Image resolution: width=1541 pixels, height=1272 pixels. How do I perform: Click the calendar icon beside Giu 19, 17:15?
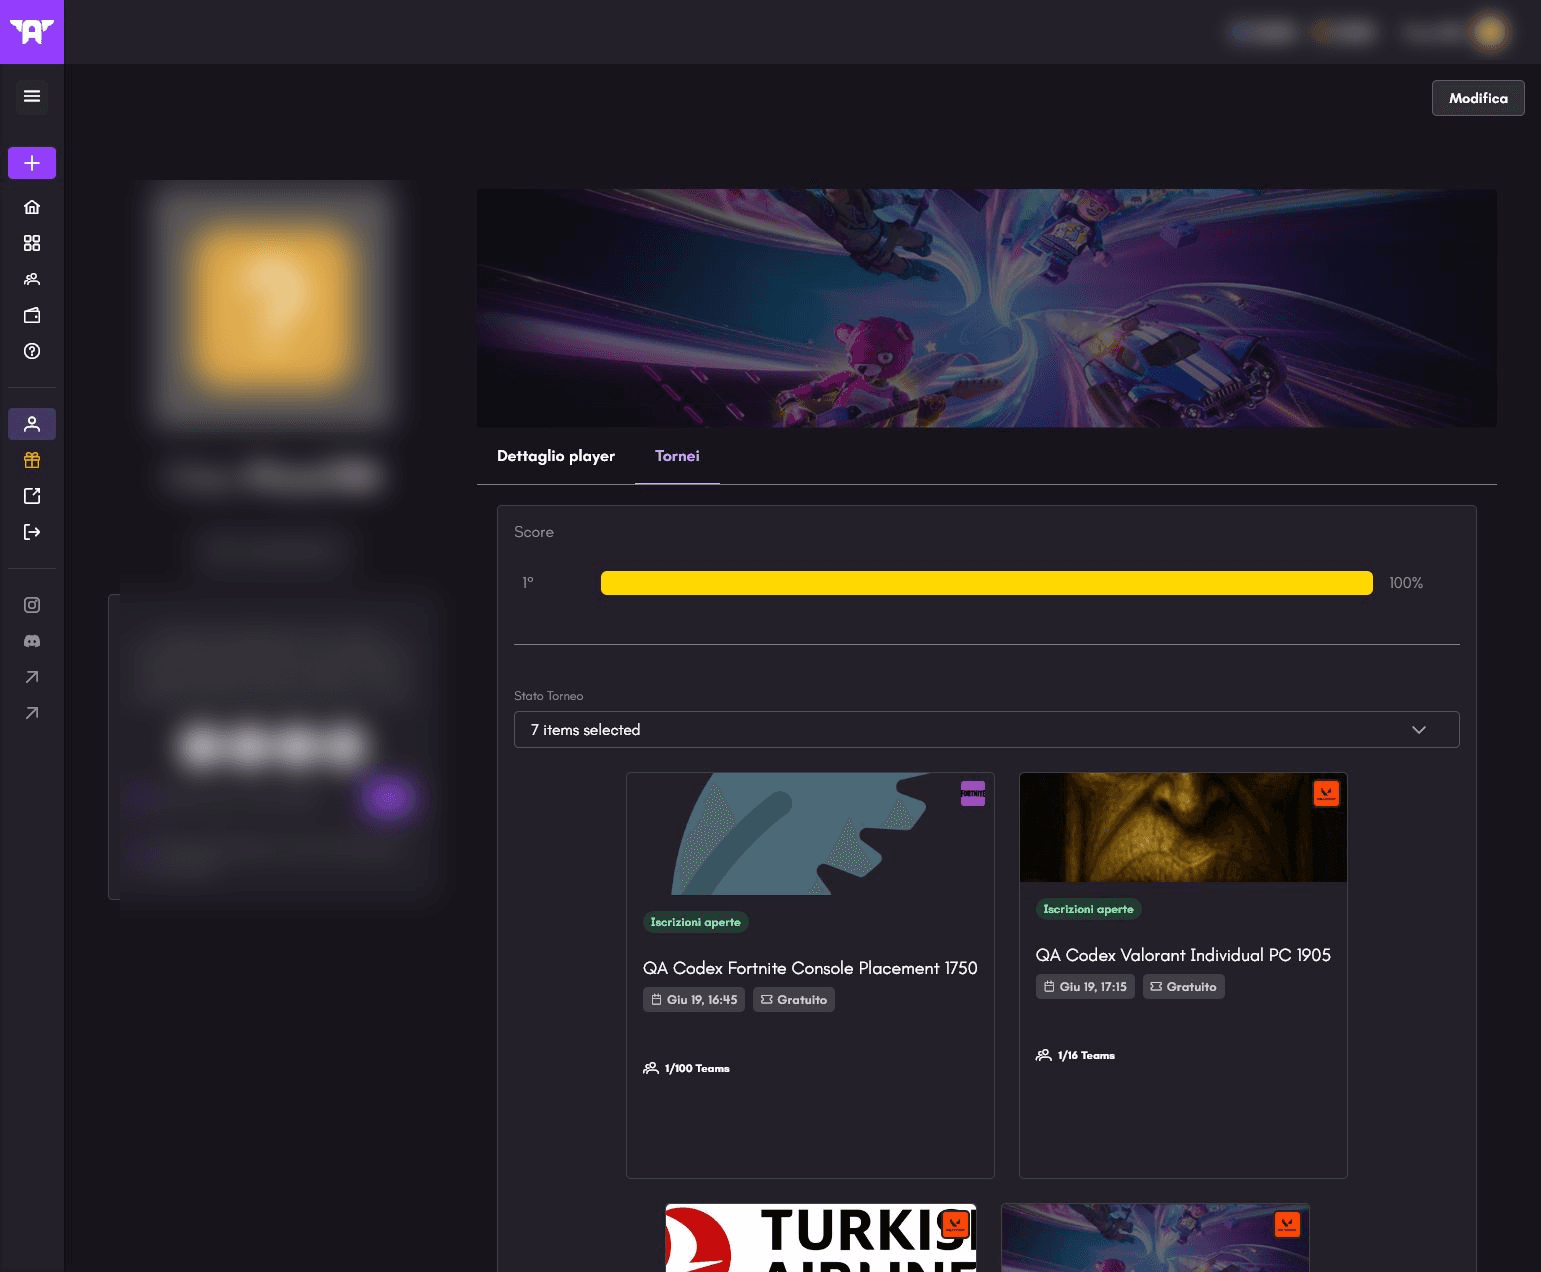point(1049,987)
